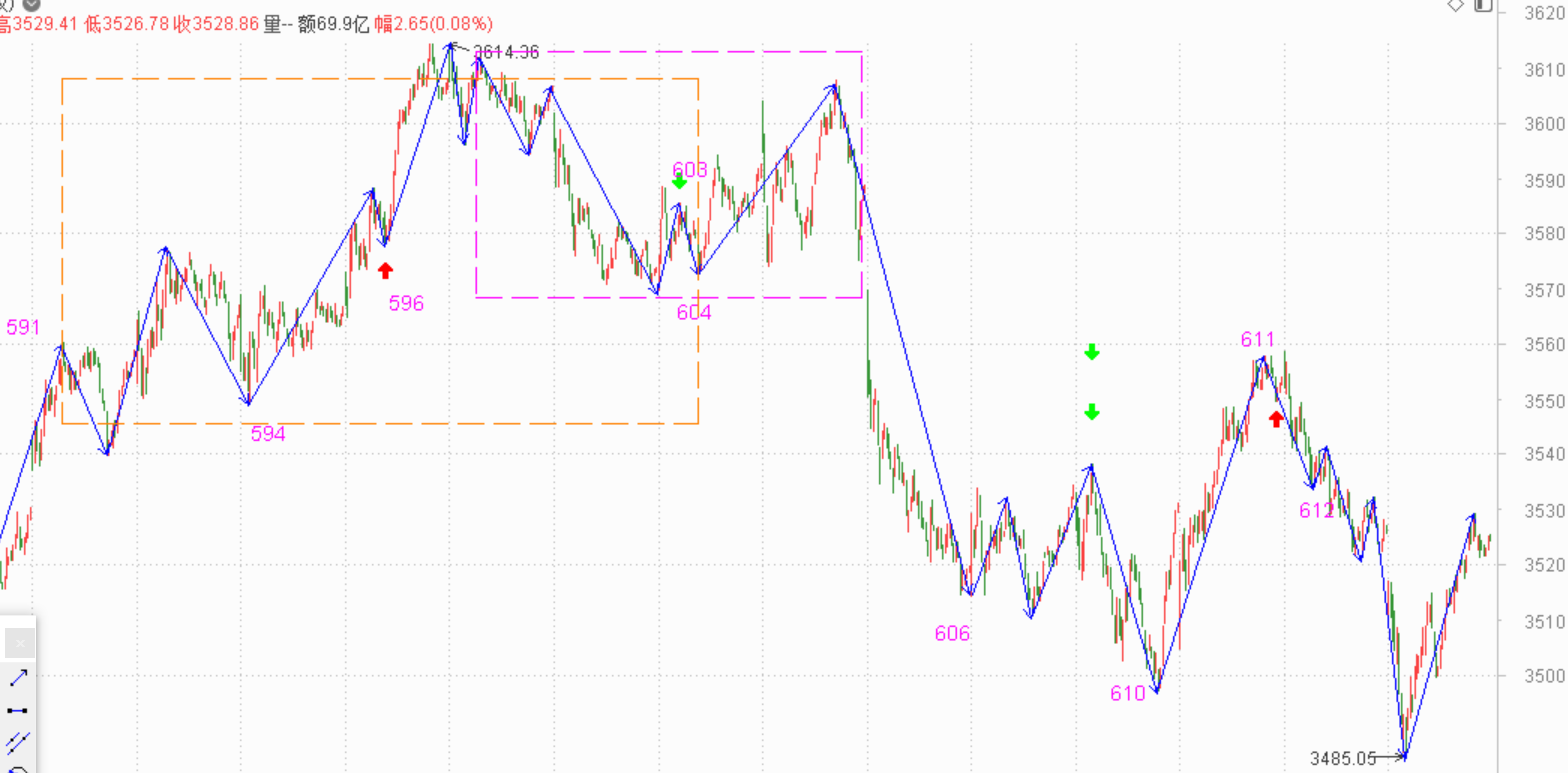
Task: Click the 606 pivot label
Action: [x=952, y=633]
